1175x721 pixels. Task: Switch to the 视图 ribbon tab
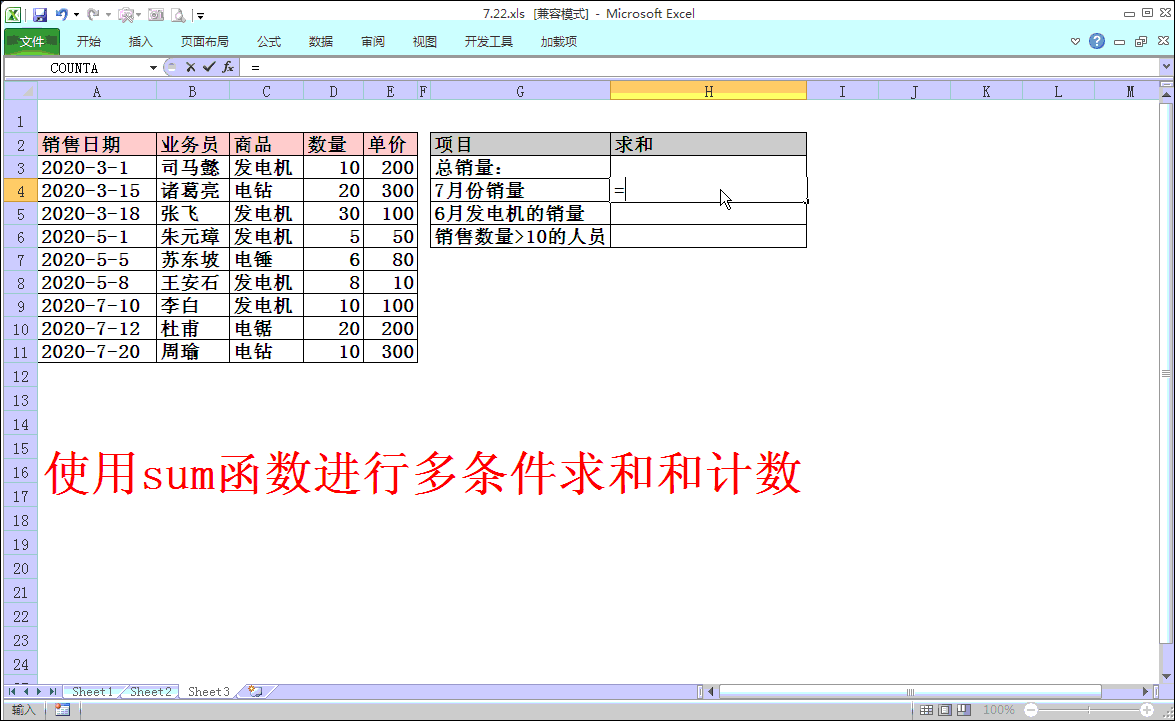coord(424,41)
